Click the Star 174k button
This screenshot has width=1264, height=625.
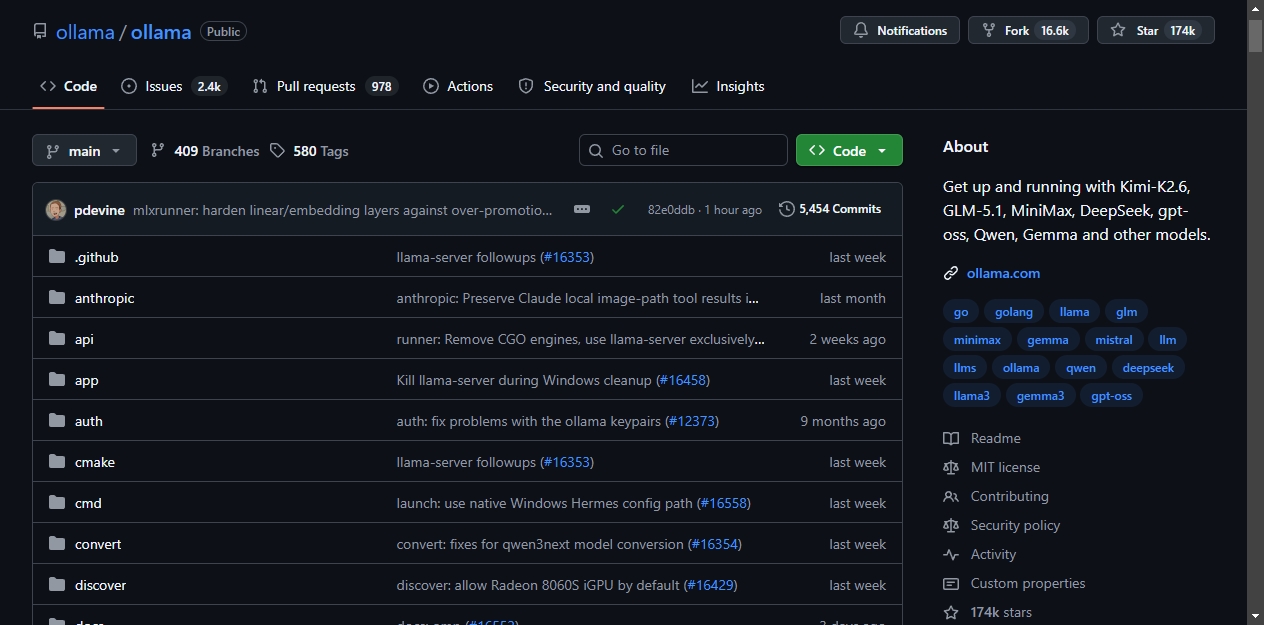[x=1156, y=31]
